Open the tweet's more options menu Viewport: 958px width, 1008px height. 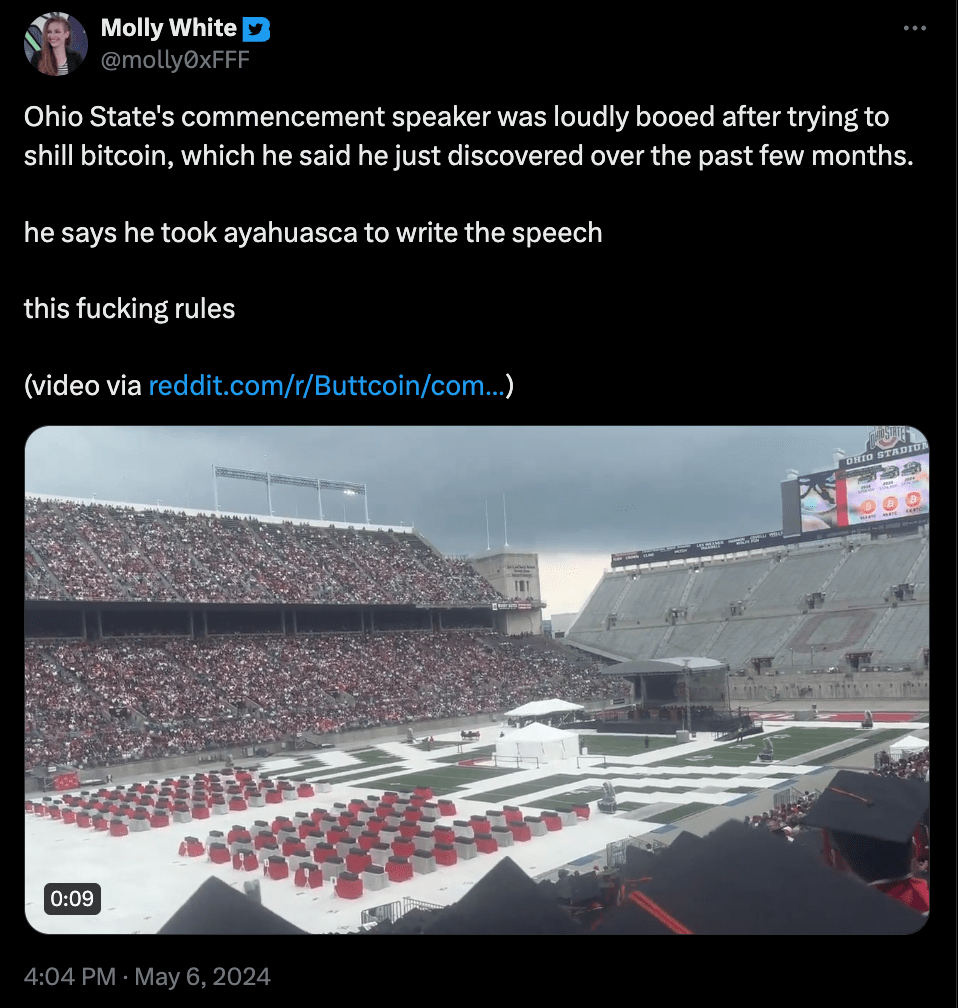(914, 29)
